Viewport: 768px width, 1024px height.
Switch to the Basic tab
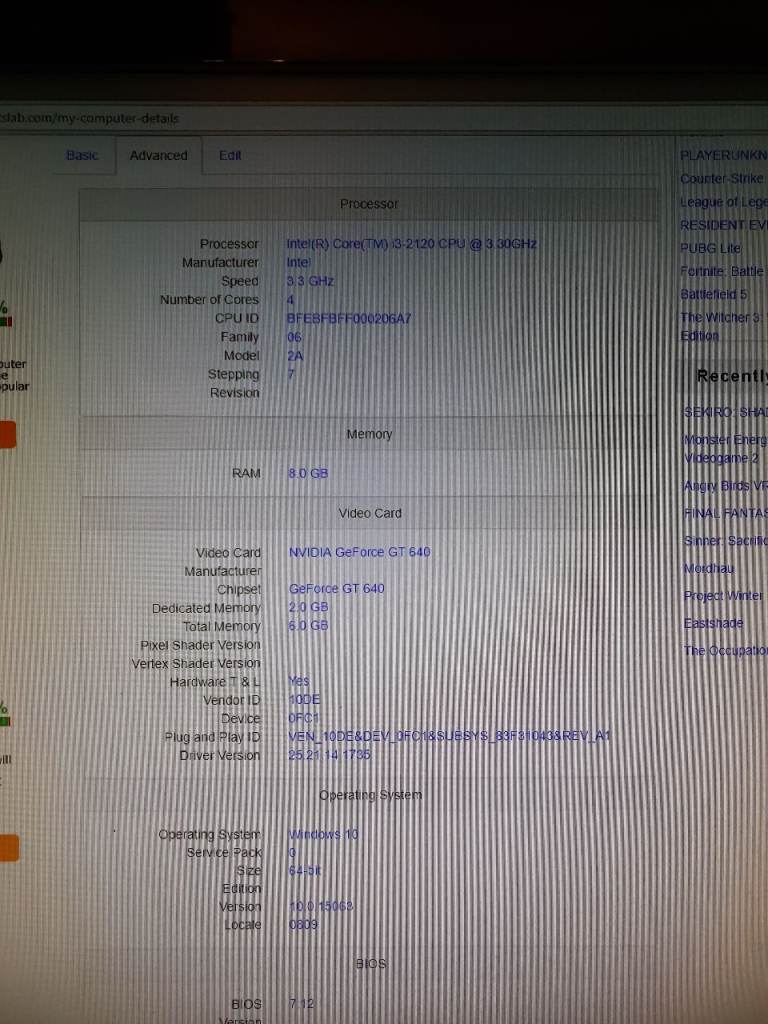82,155
